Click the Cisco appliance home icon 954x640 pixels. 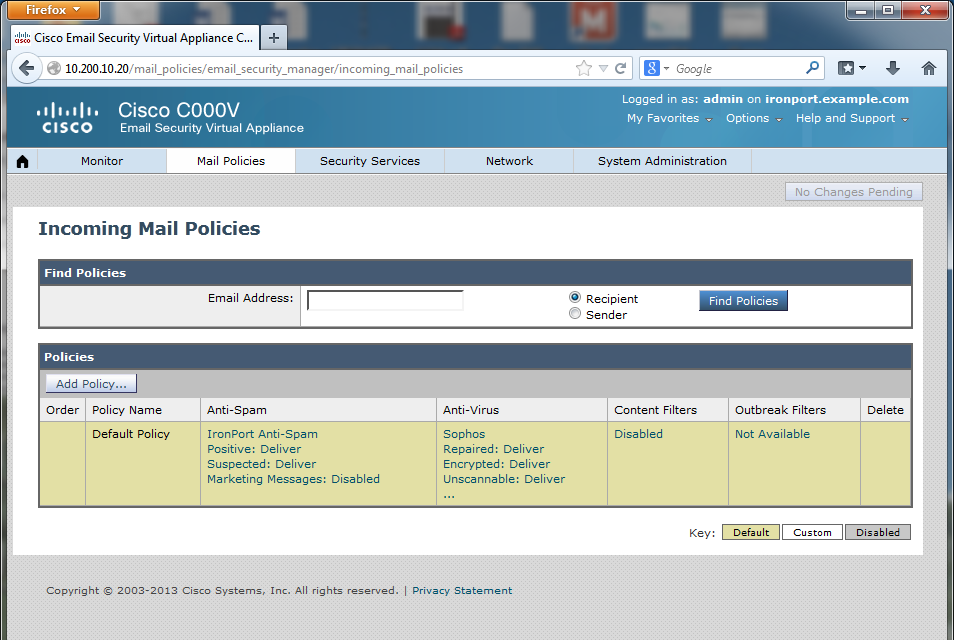[x=23, y=161]
